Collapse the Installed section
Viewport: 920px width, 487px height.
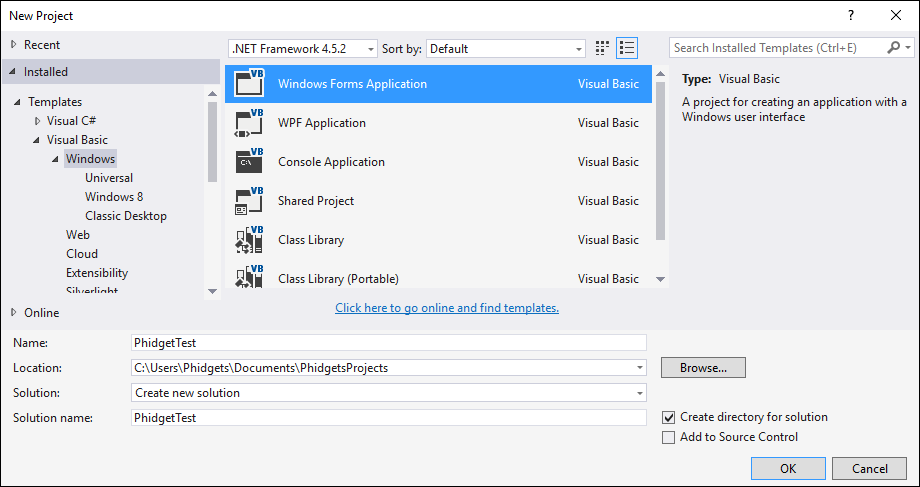point(13,72)
